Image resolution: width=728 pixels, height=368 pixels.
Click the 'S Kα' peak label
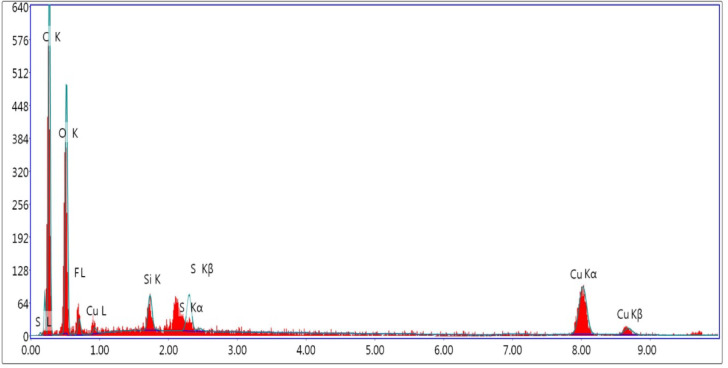pyautogui.click(x=191, y=308)
